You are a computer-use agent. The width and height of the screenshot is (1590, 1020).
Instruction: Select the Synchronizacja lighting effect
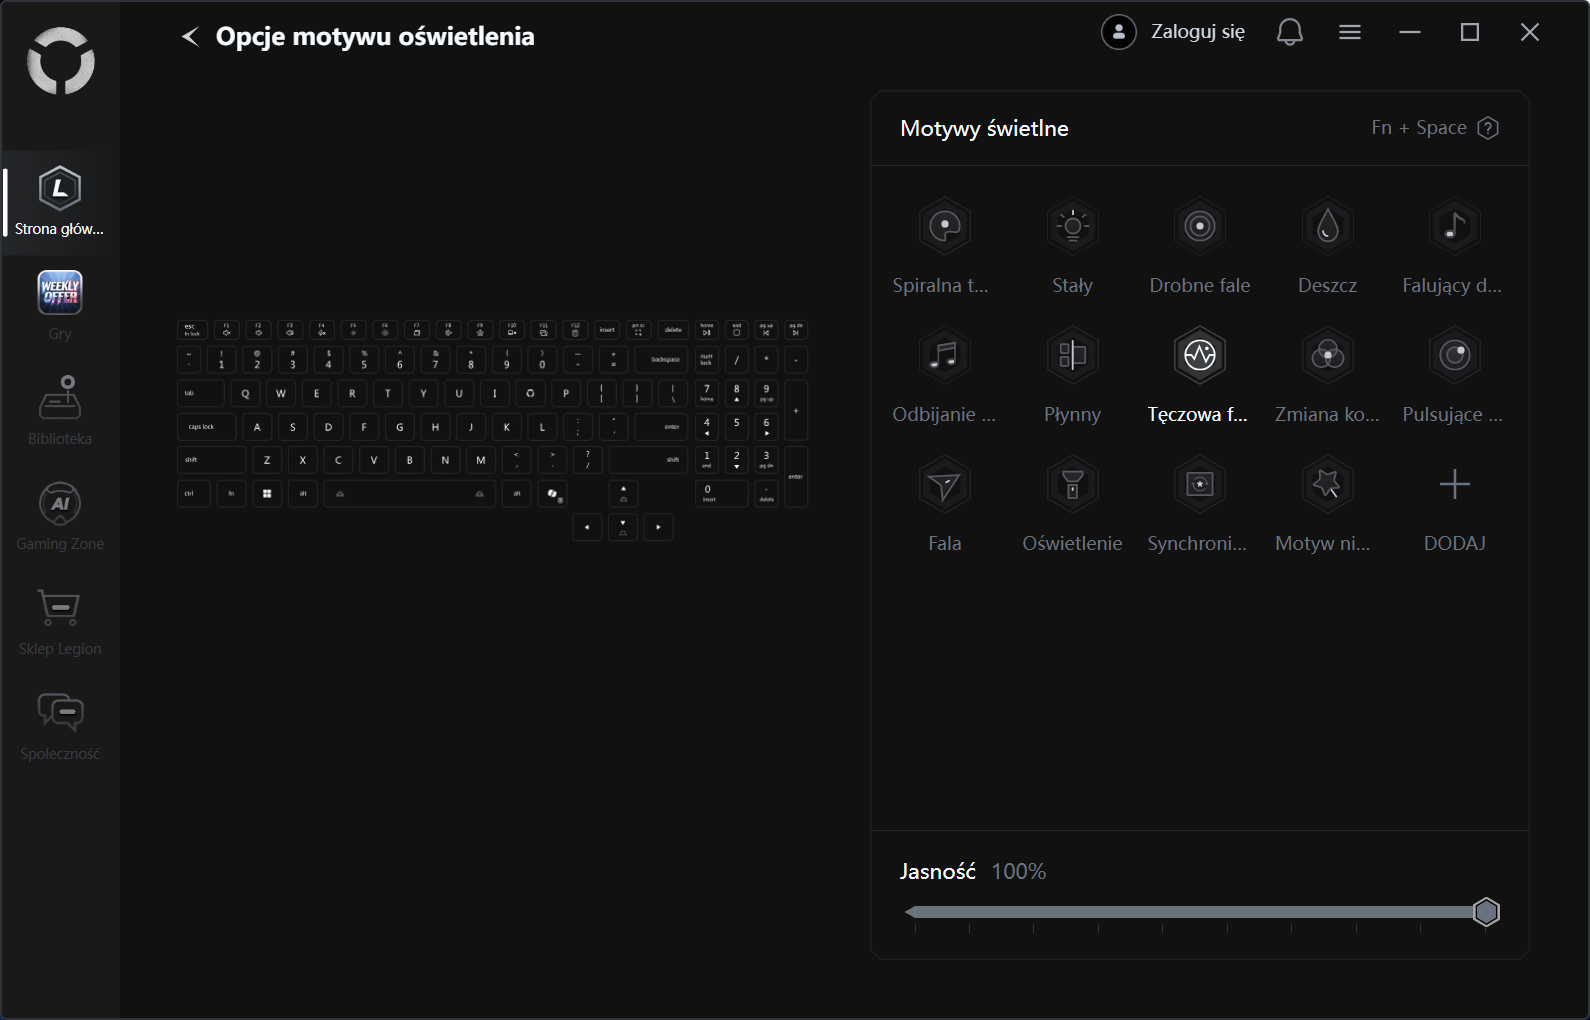[x=1199, y=485]
